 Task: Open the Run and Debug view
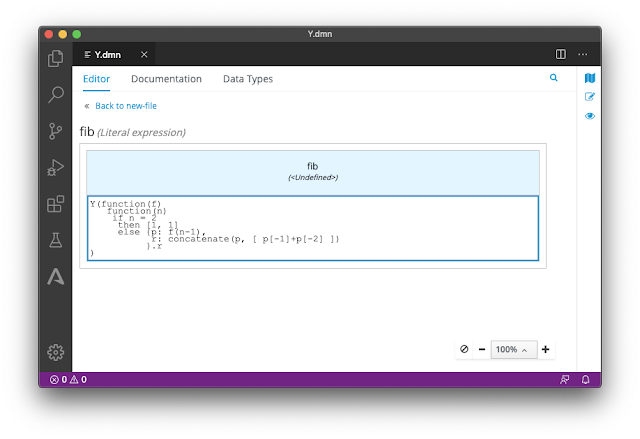click(x=56, y=167)
